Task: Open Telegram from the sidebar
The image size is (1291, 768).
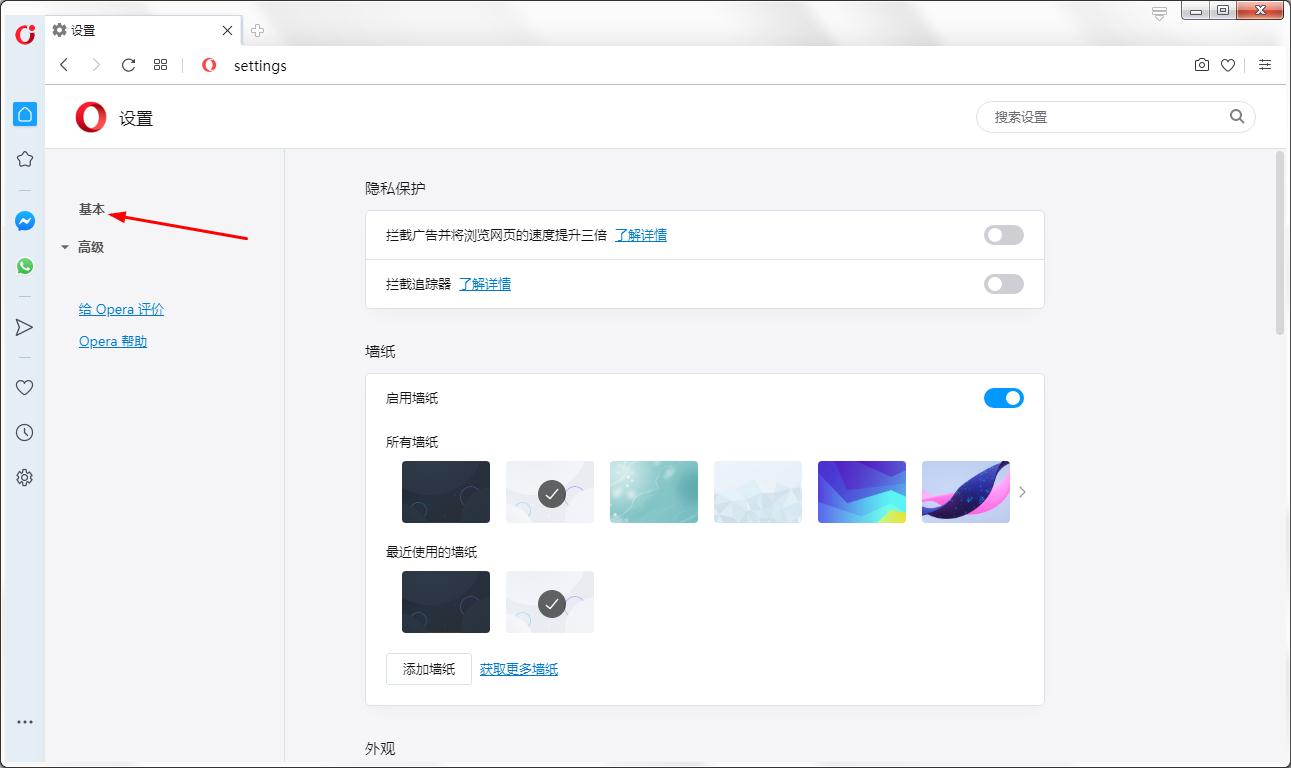Action: [x=24, y=327]
